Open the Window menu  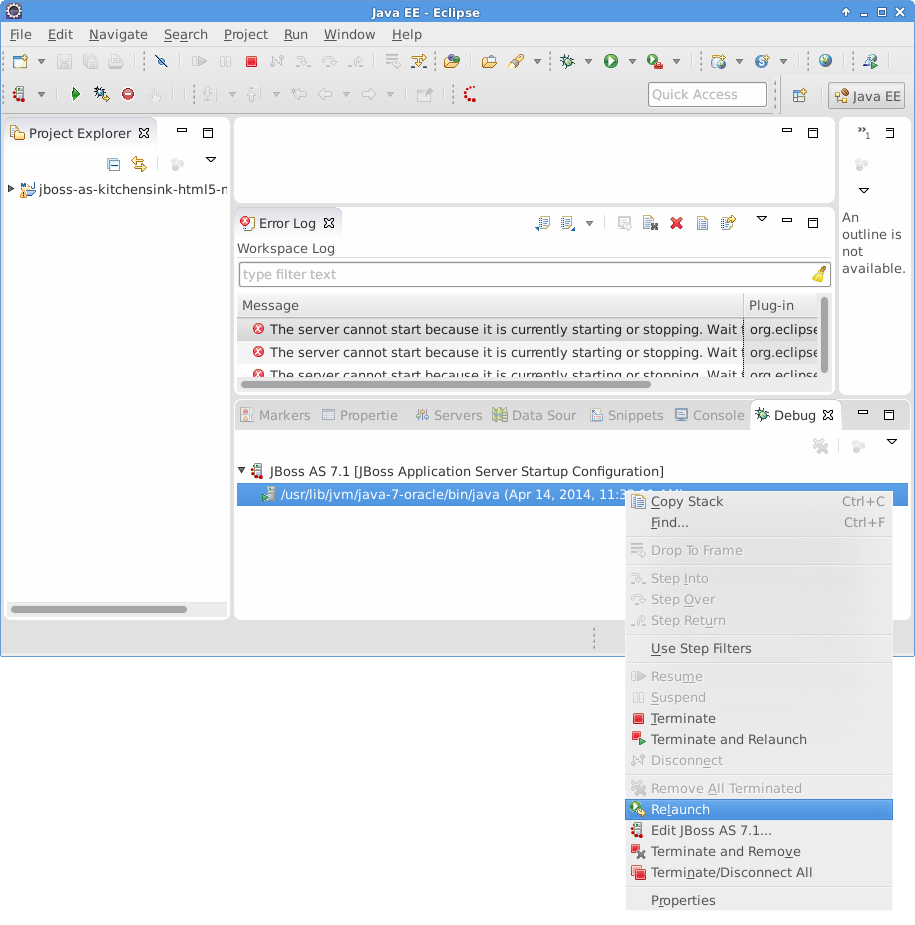pyautogui.click(x=349, y=34)
